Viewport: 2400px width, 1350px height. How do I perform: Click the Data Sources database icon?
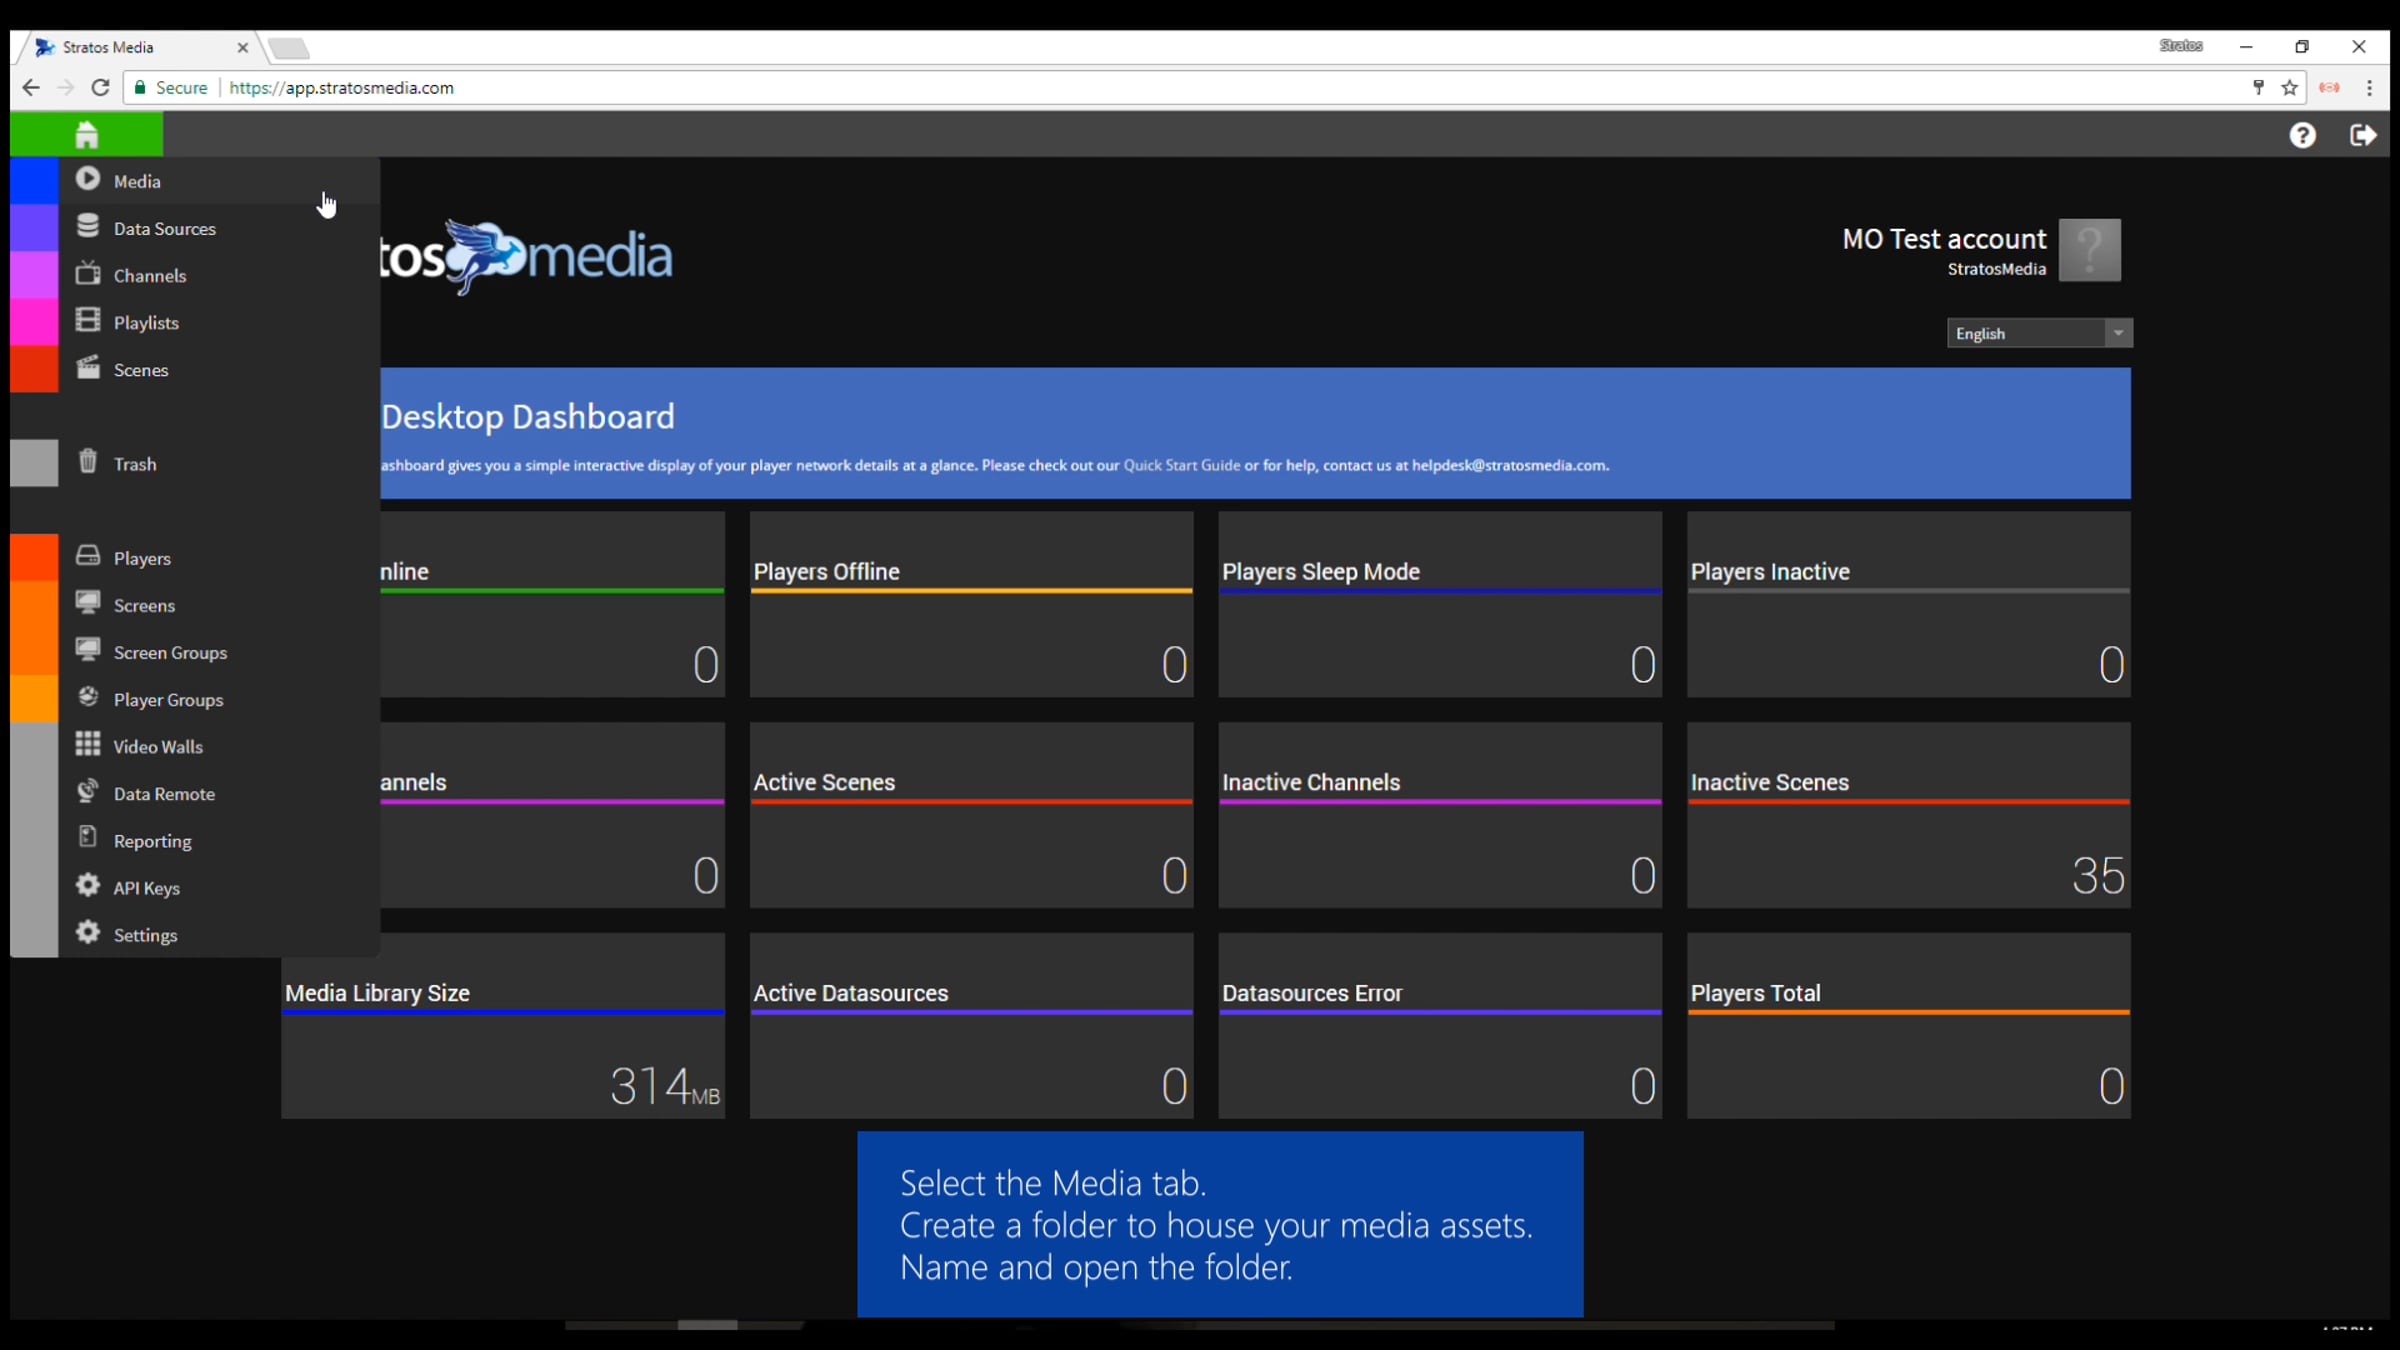pyautogui.click(x=88, y=226)
